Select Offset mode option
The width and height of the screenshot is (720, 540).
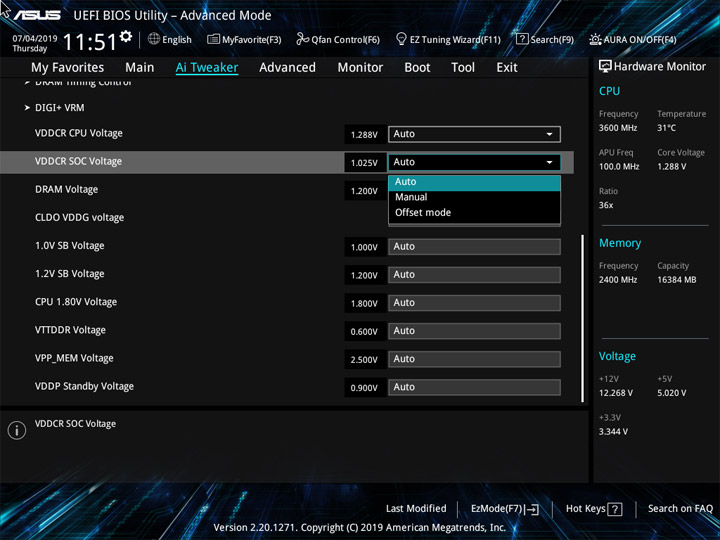(474, 213)
